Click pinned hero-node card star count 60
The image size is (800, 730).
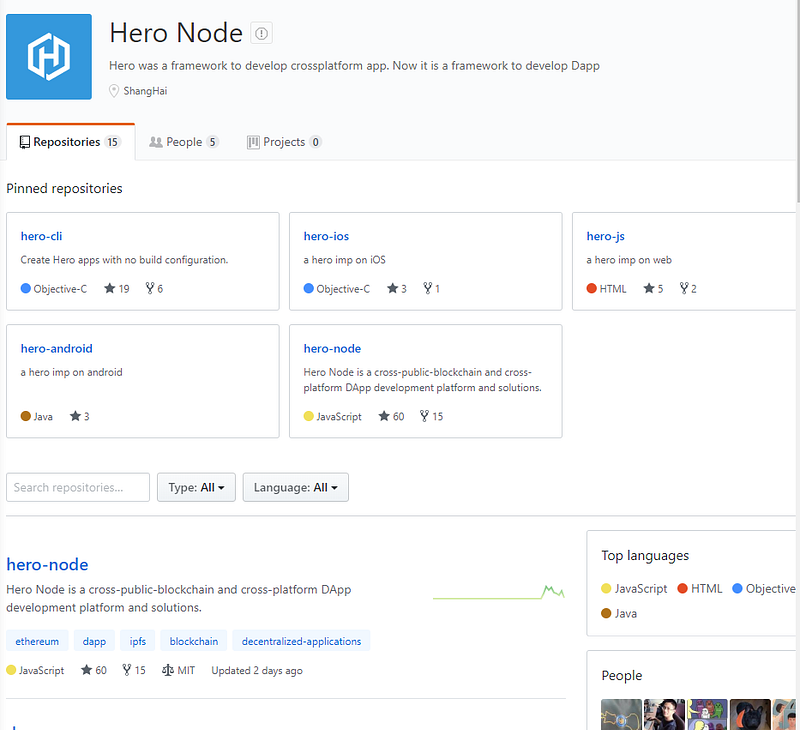[391, 416]
